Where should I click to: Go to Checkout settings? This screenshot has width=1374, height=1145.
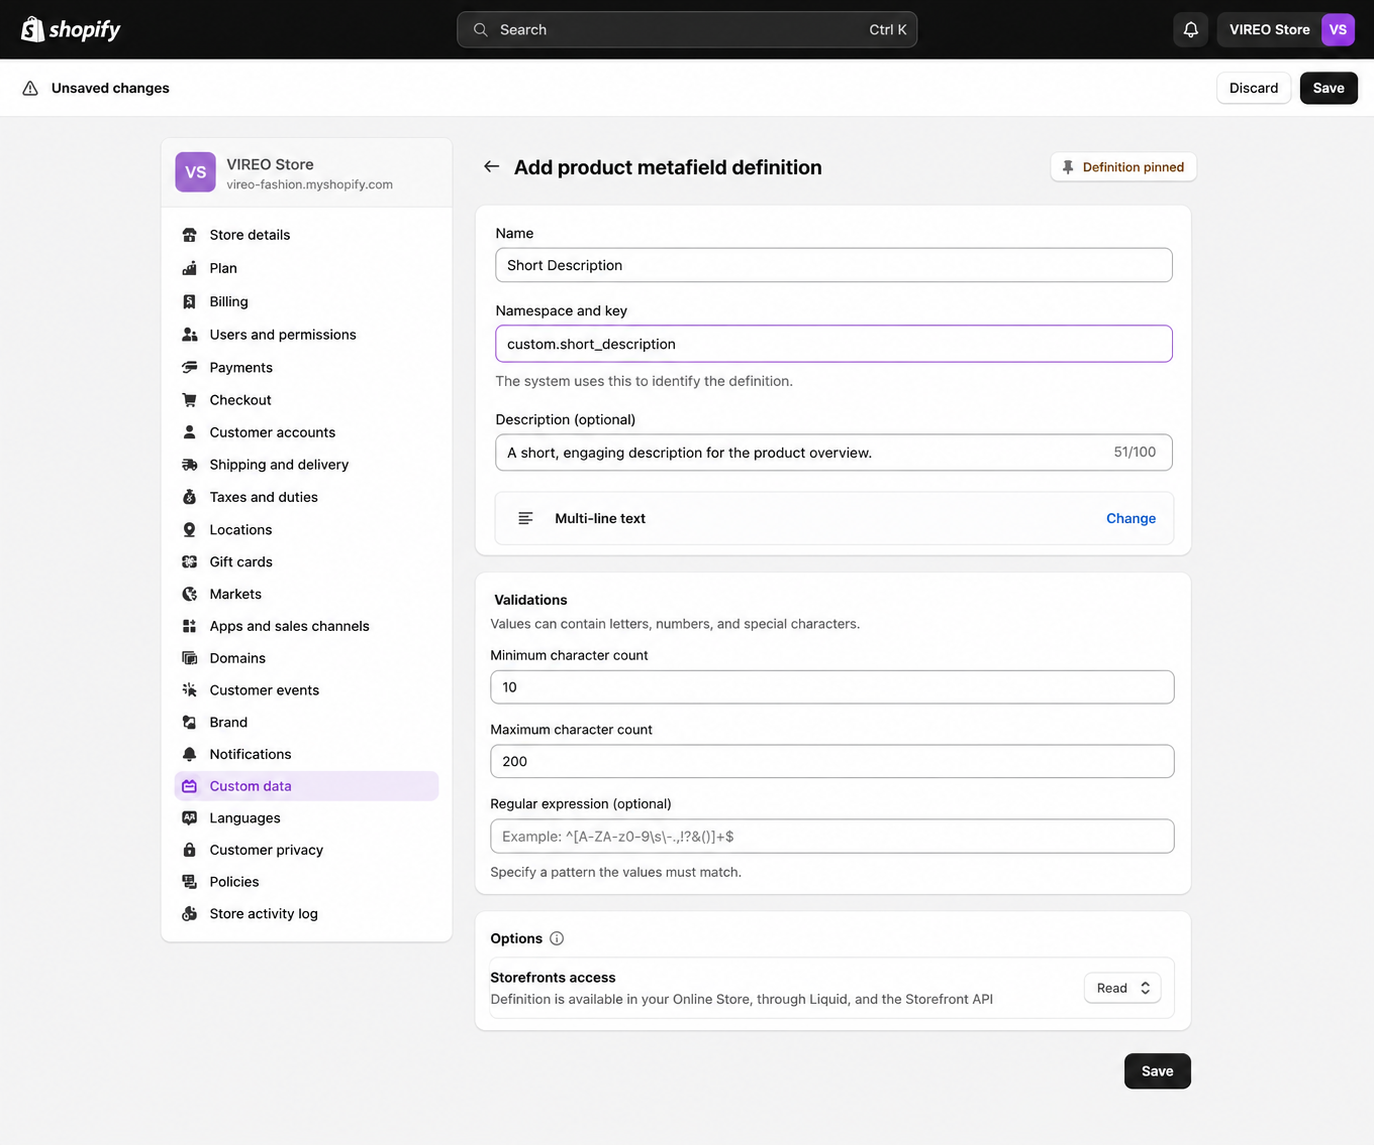pos(306,399)
